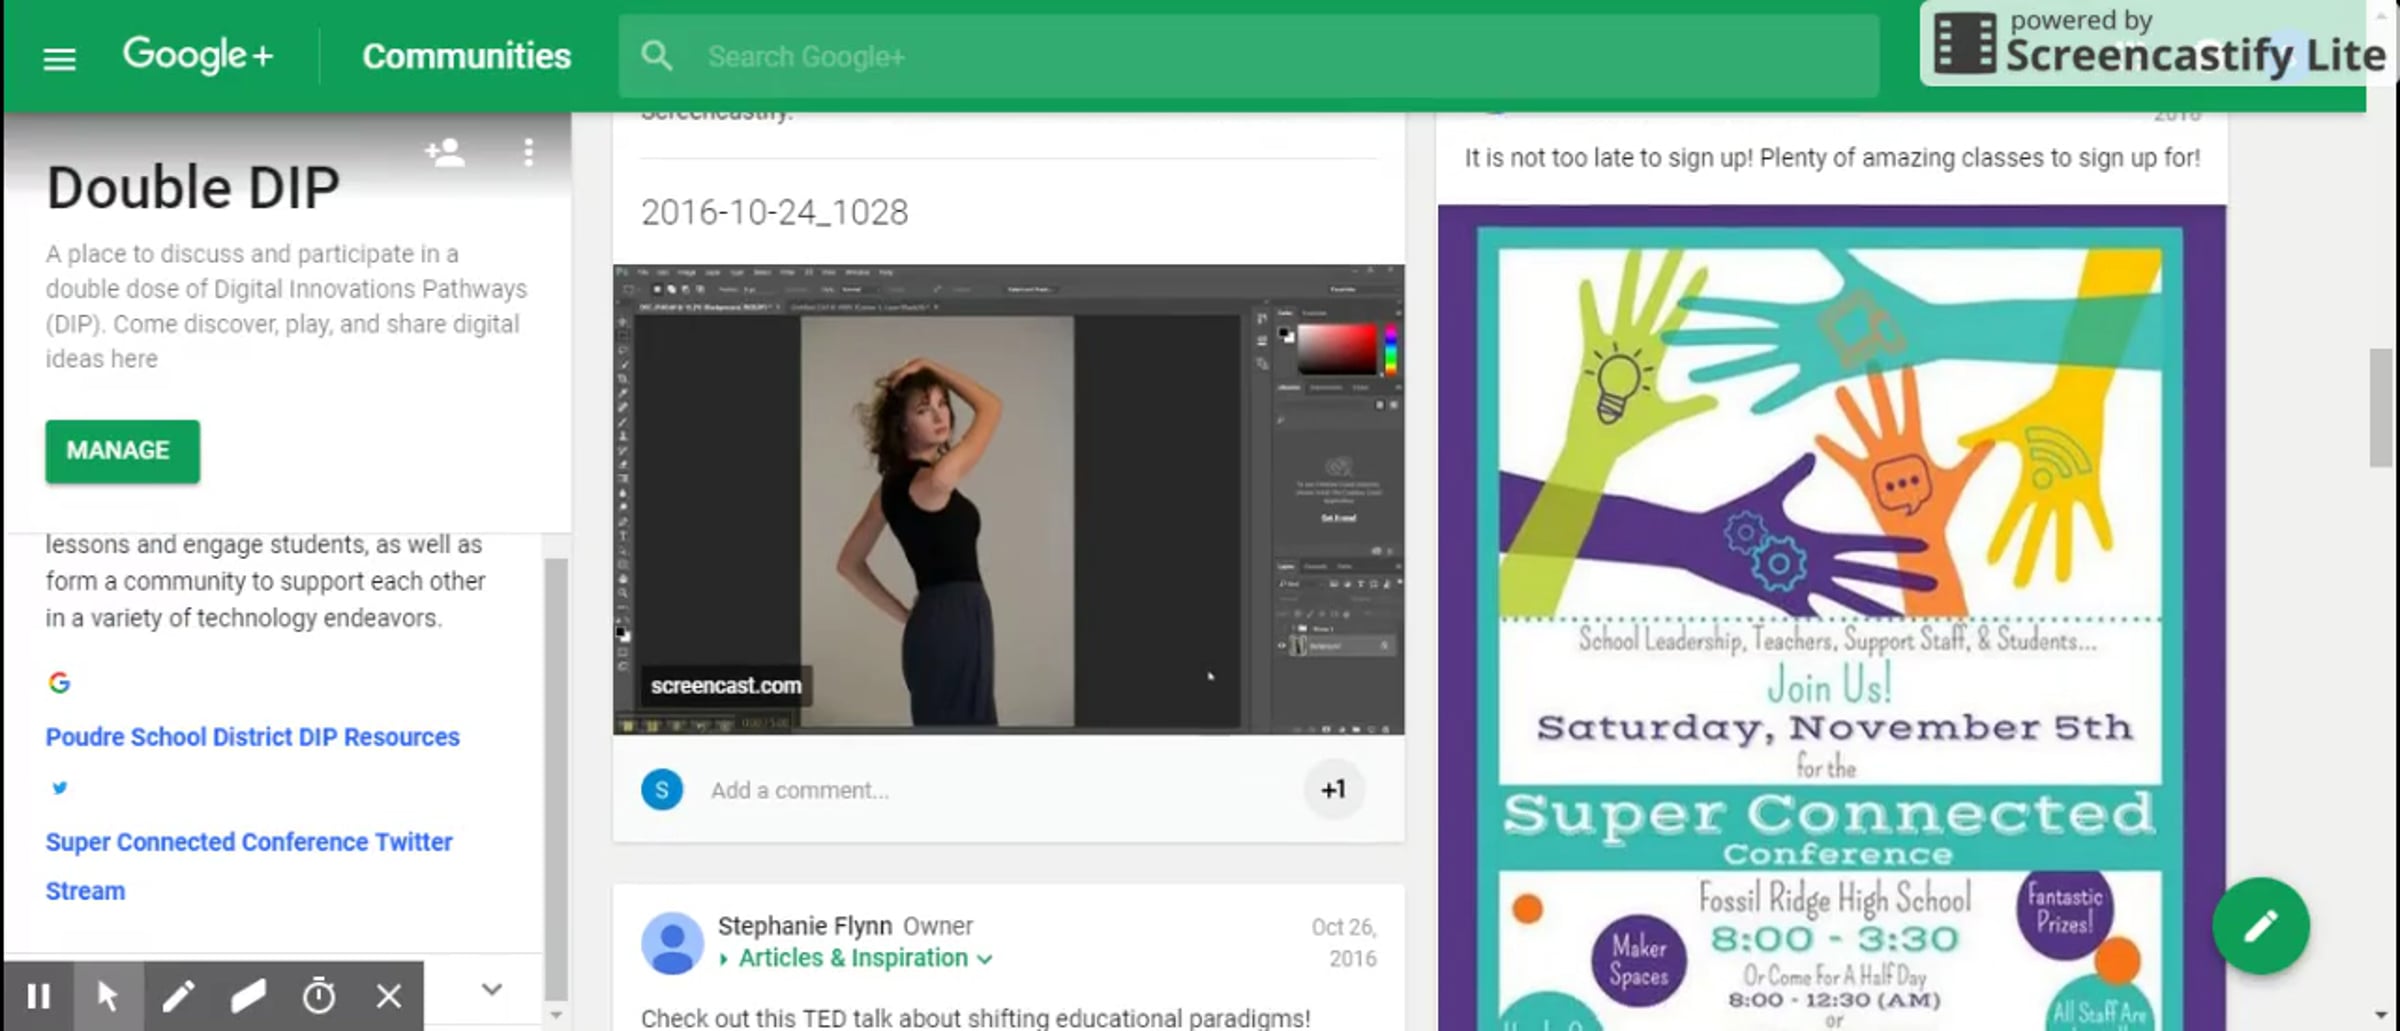Invite people using the add-person icon
The height and width of the screenshot is (1031, 2400).
(x=445, y=152)
